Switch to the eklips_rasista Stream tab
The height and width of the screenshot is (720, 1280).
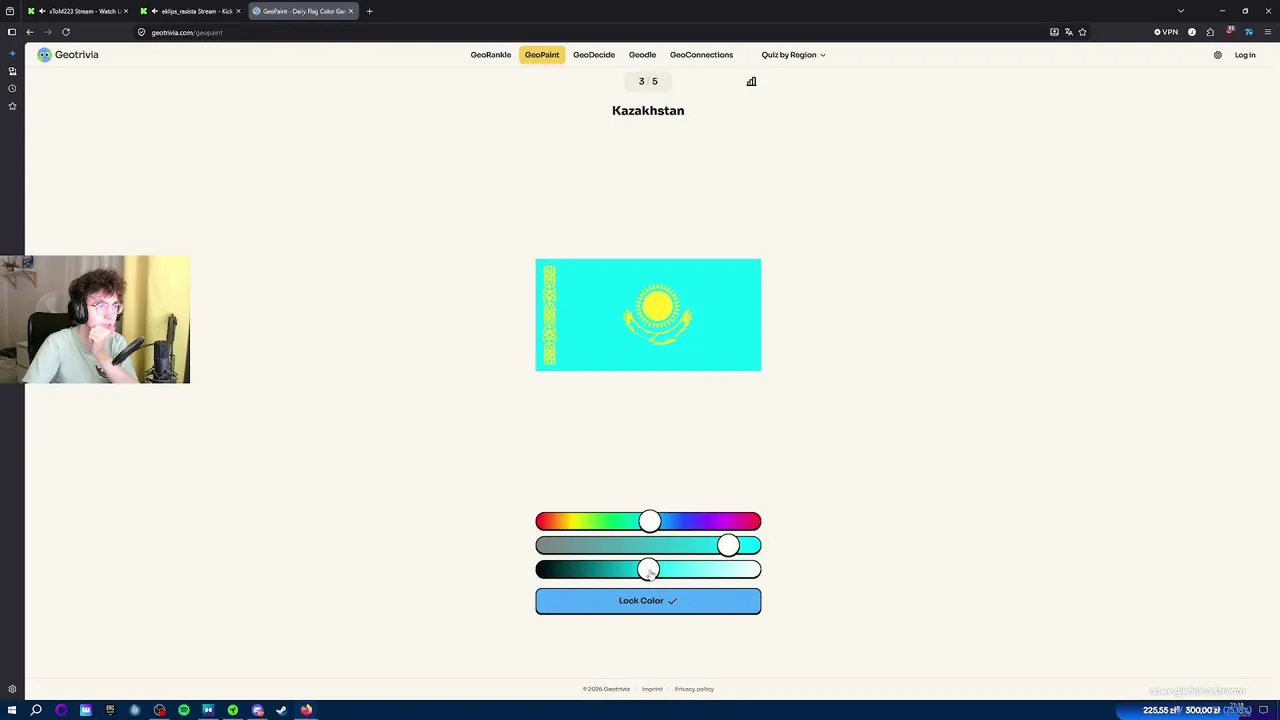coord(191,11)
